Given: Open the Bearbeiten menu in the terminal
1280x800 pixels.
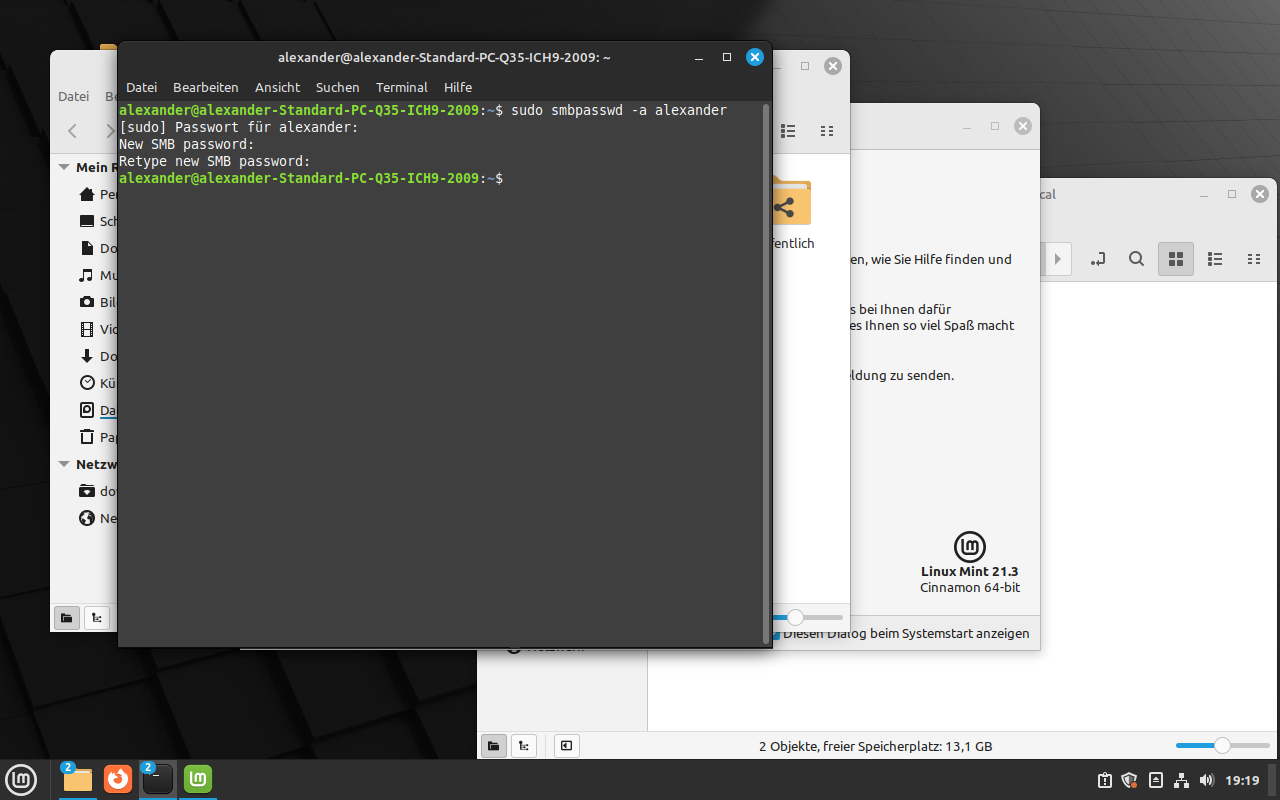Looking at the screenshot, I should tap(205, 87).
